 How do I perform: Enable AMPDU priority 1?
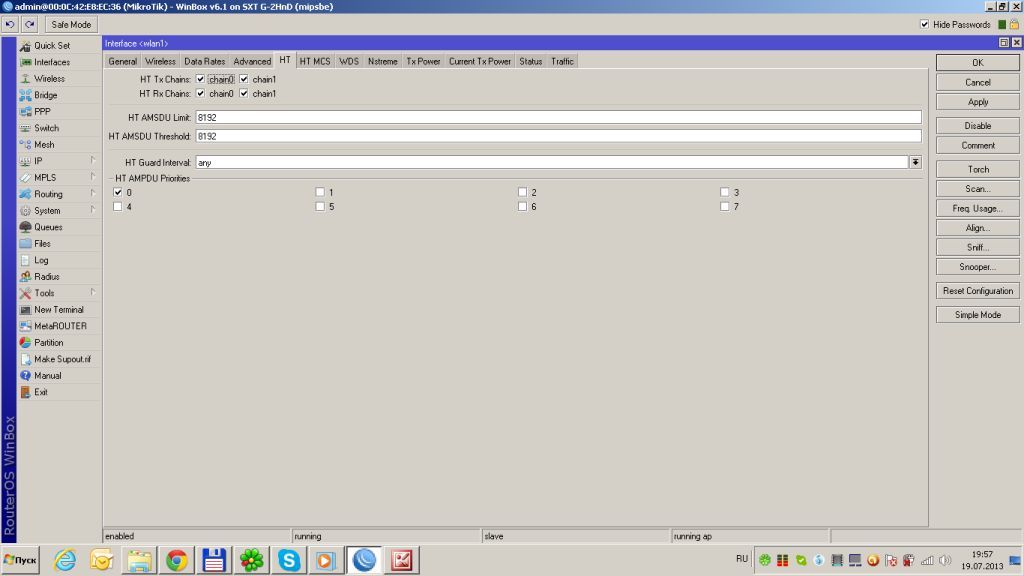click(320, 192)
